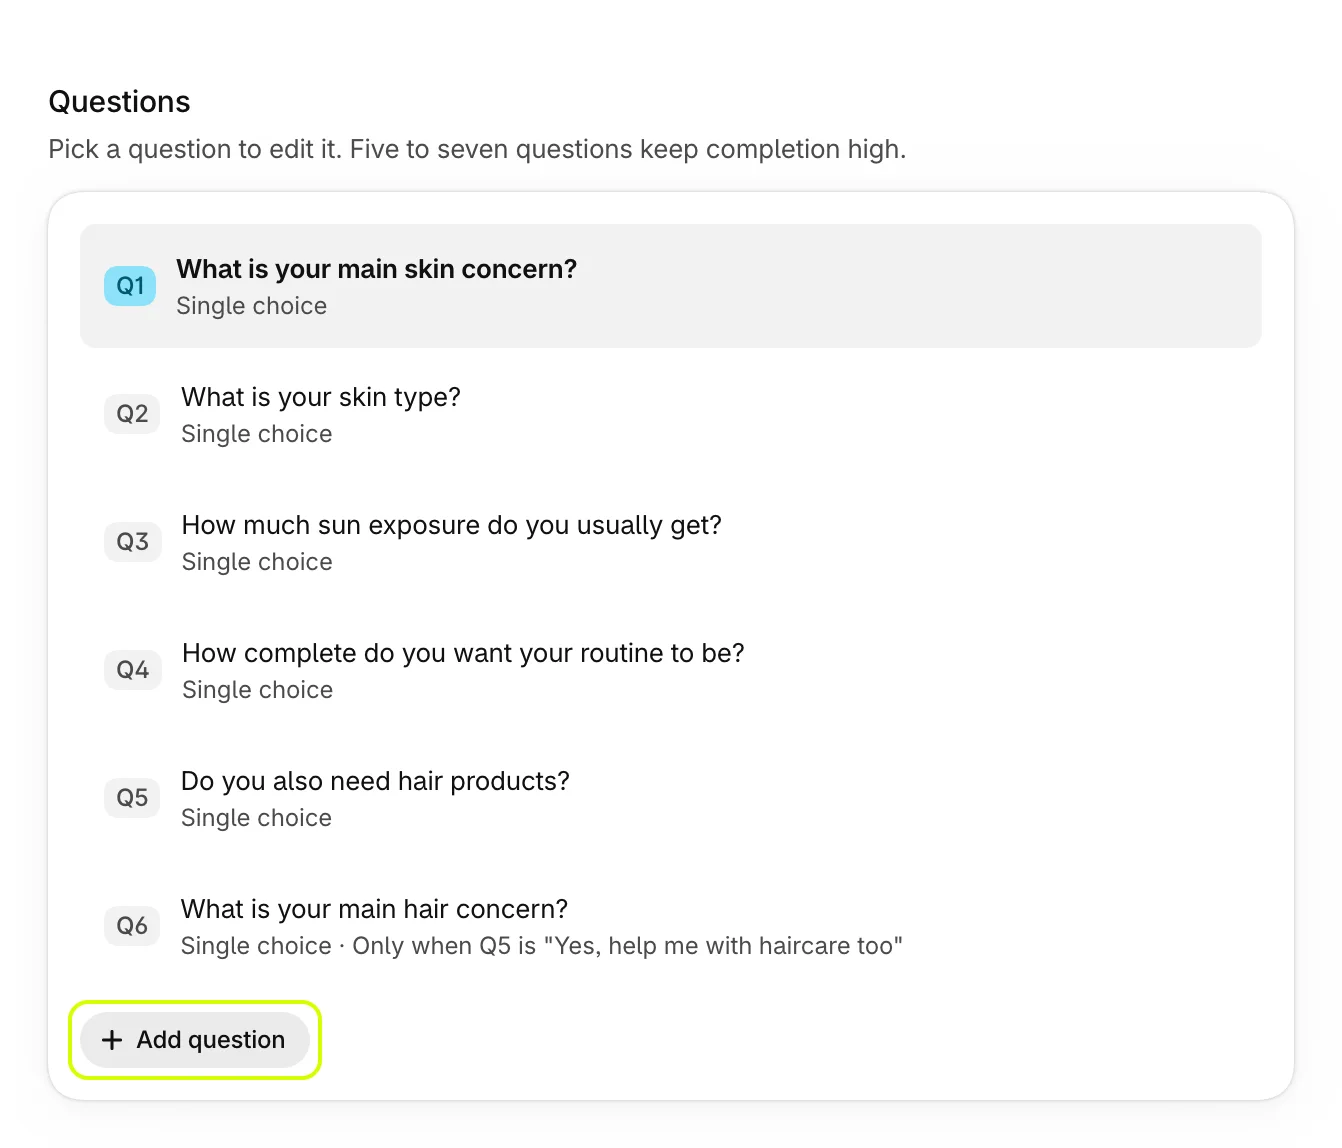Click the Q6 condition text about Q5

[x=627, y=946]
